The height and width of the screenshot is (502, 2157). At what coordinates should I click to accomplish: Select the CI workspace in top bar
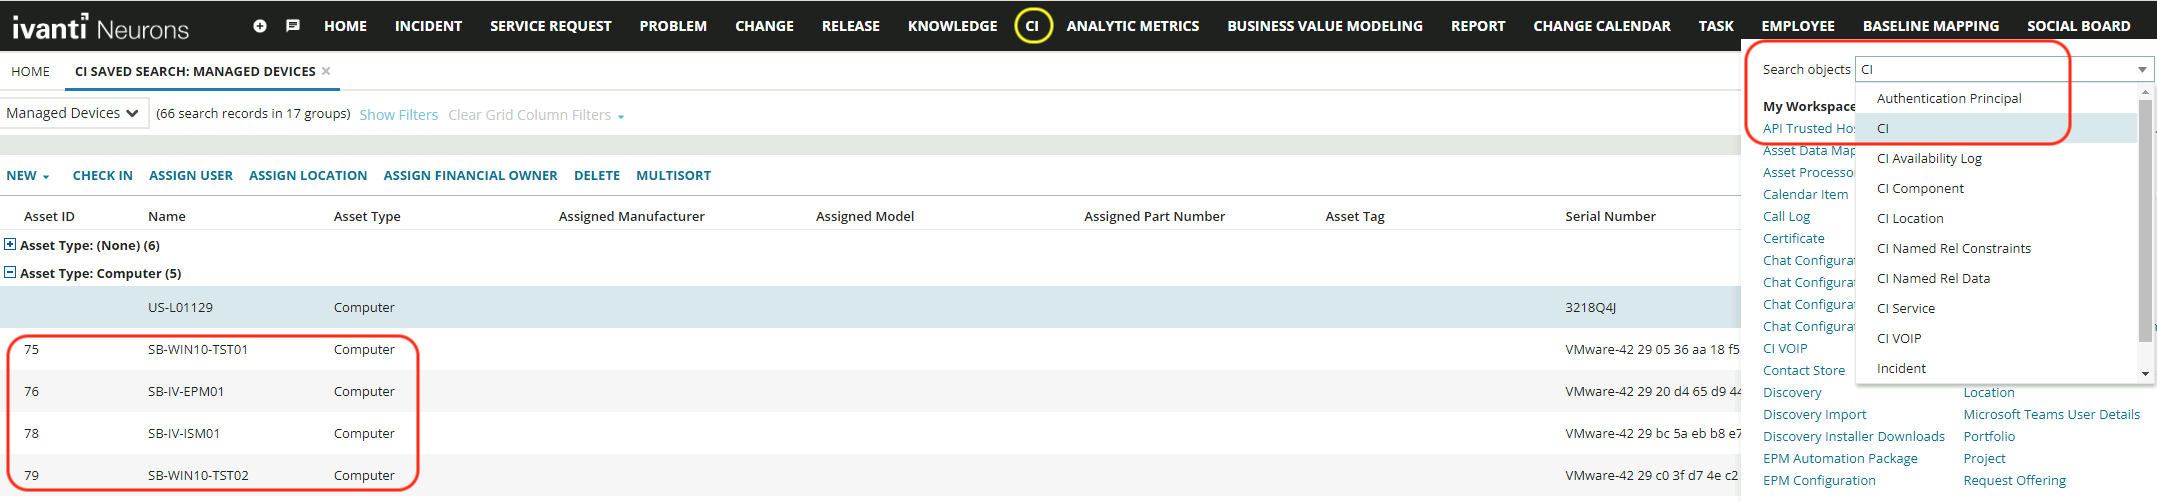tap(1032, 26)
